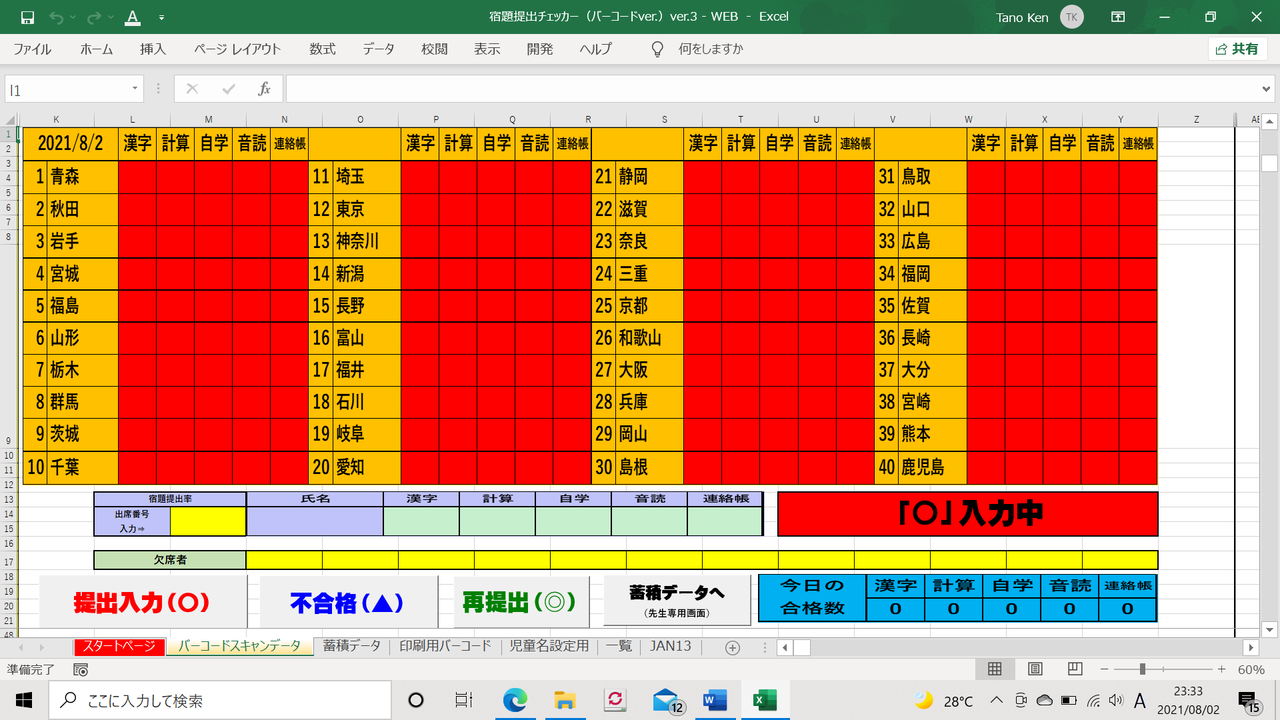Click the yellow 出席番号 input cell

(208, 521)
